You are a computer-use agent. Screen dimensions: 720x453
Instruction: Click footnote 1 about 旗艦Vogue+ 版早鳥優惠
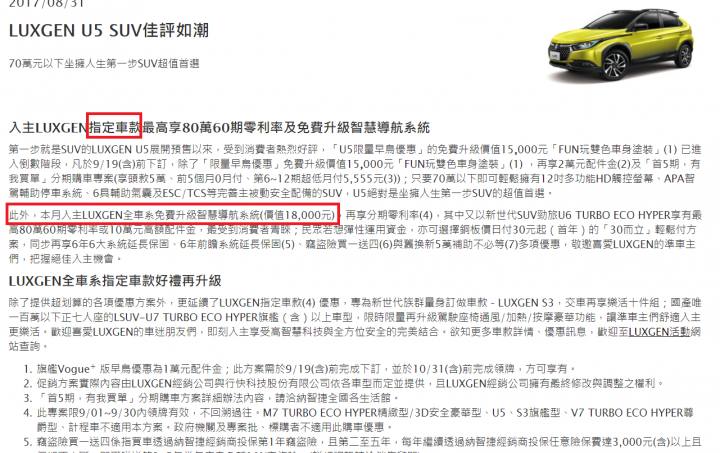[x=306, y=369]
